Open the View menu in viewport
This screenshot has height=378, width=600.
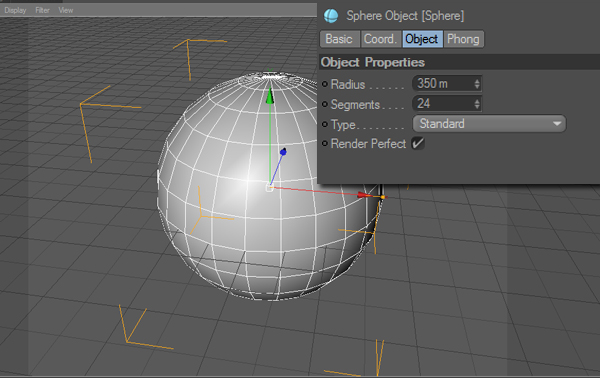pos(66,10)
